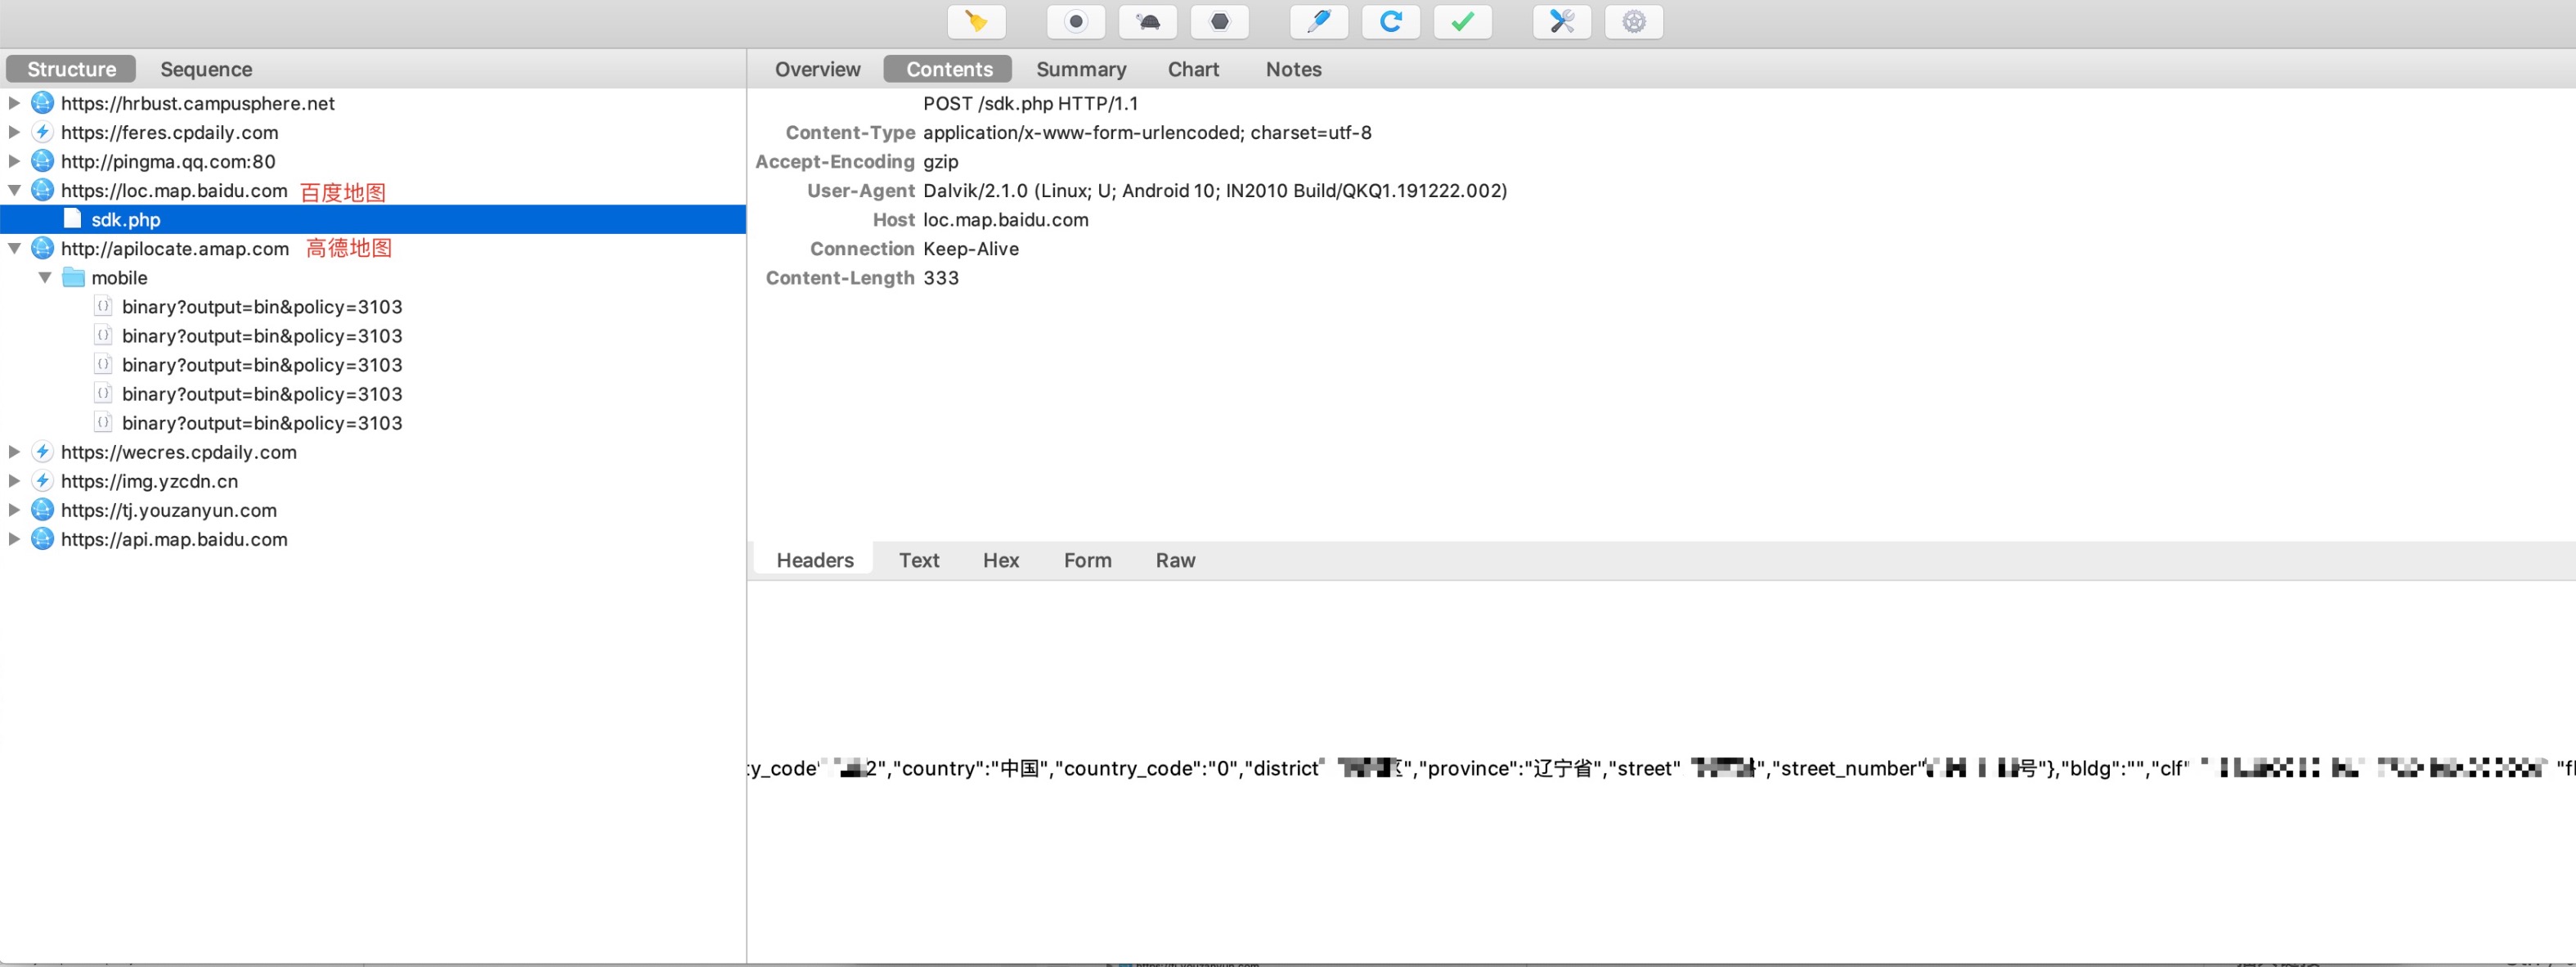Click the User-Agent header value

pos(1215,190)
